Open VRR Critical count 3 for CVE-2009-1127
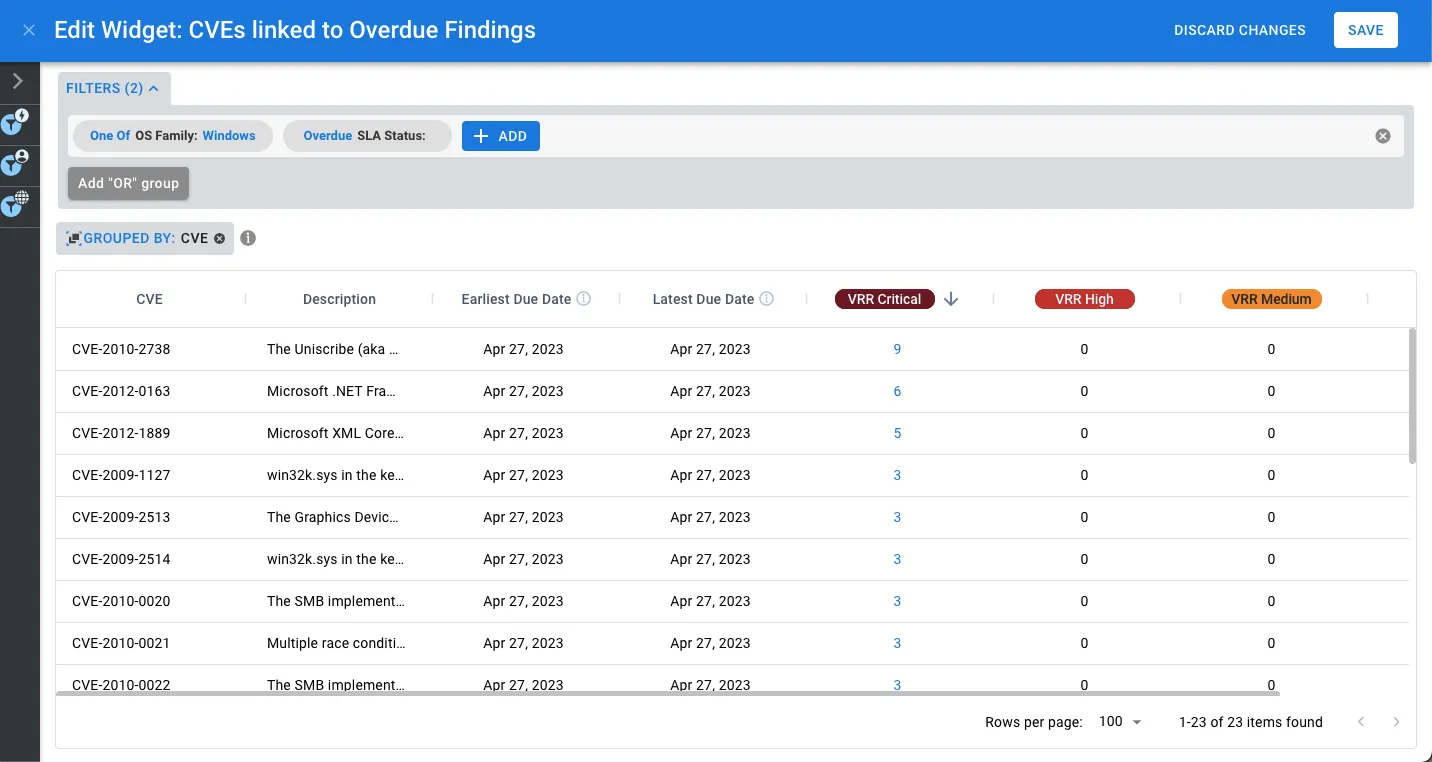 tap(897, 475)
